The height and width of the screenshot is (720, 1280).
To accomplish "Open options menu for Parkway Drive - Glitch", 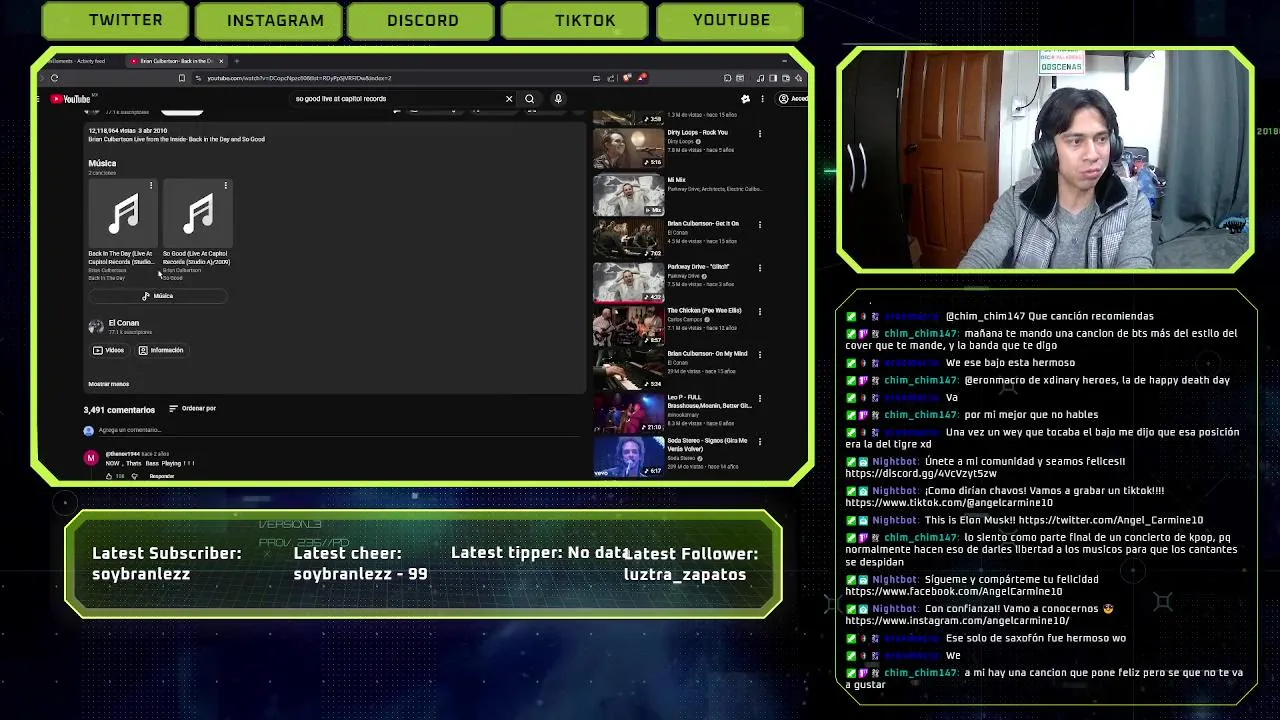I will pos(760,268).
